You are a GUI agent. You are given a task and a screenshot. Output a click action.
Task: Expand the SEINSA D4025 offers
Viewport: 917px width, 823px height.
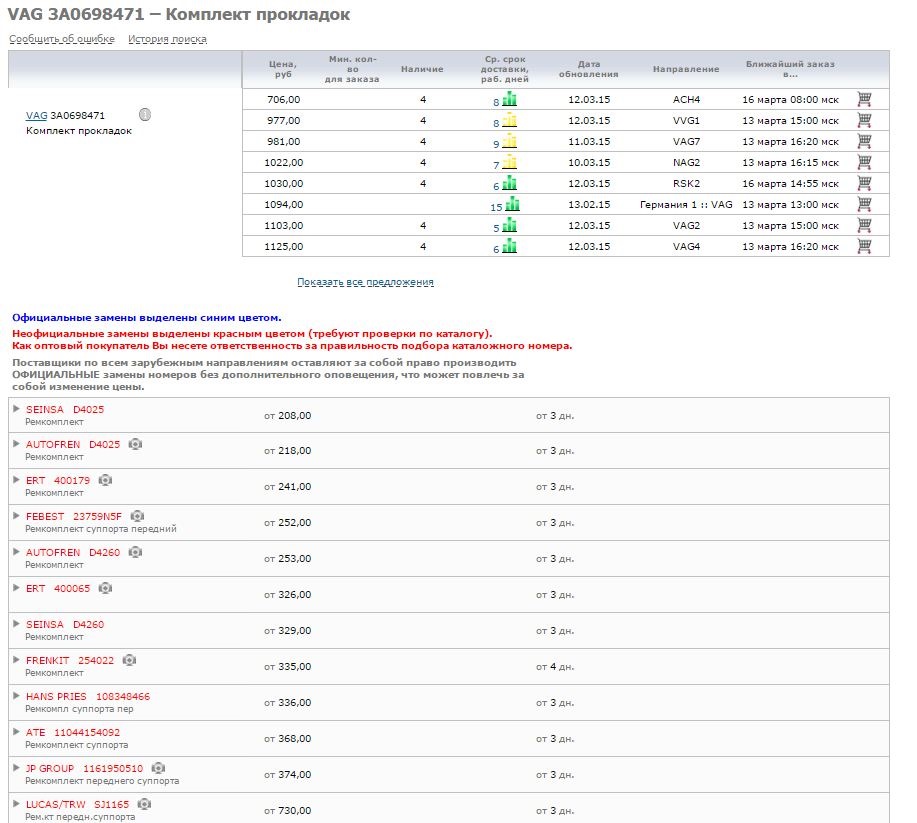click(15, 408)
